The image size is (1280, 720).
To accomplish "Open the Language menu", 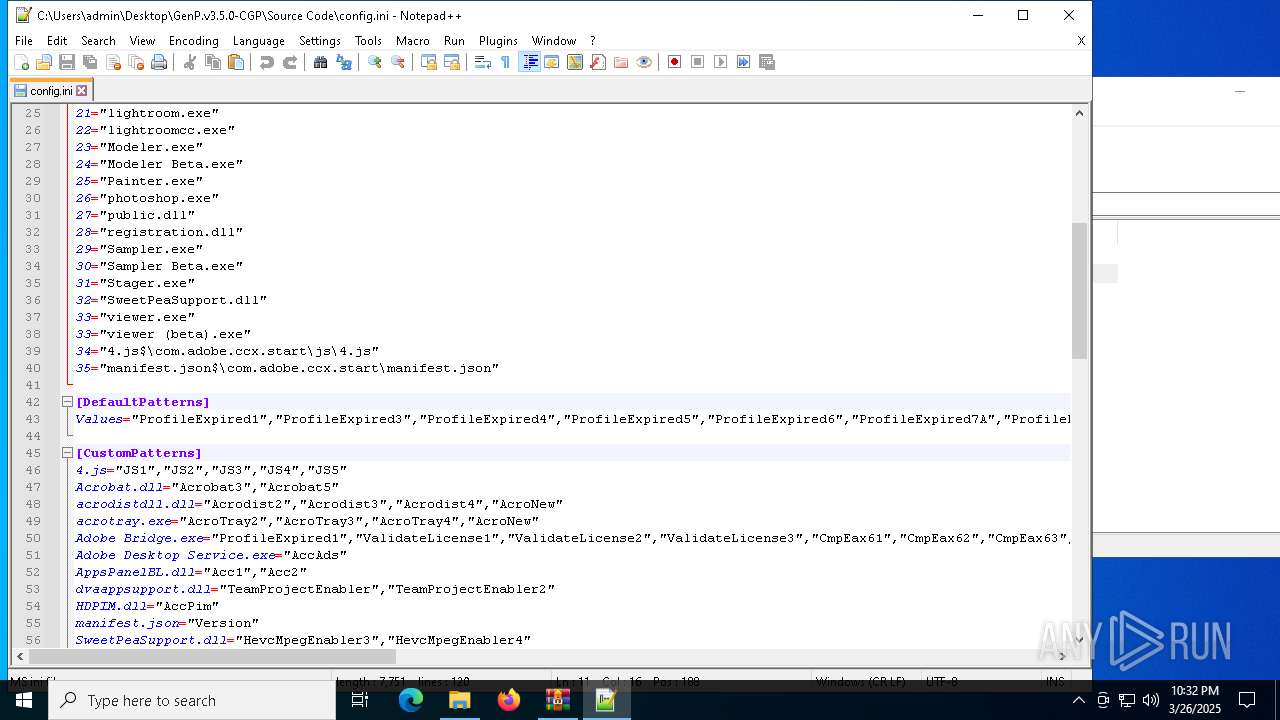I will coord(258,41).
